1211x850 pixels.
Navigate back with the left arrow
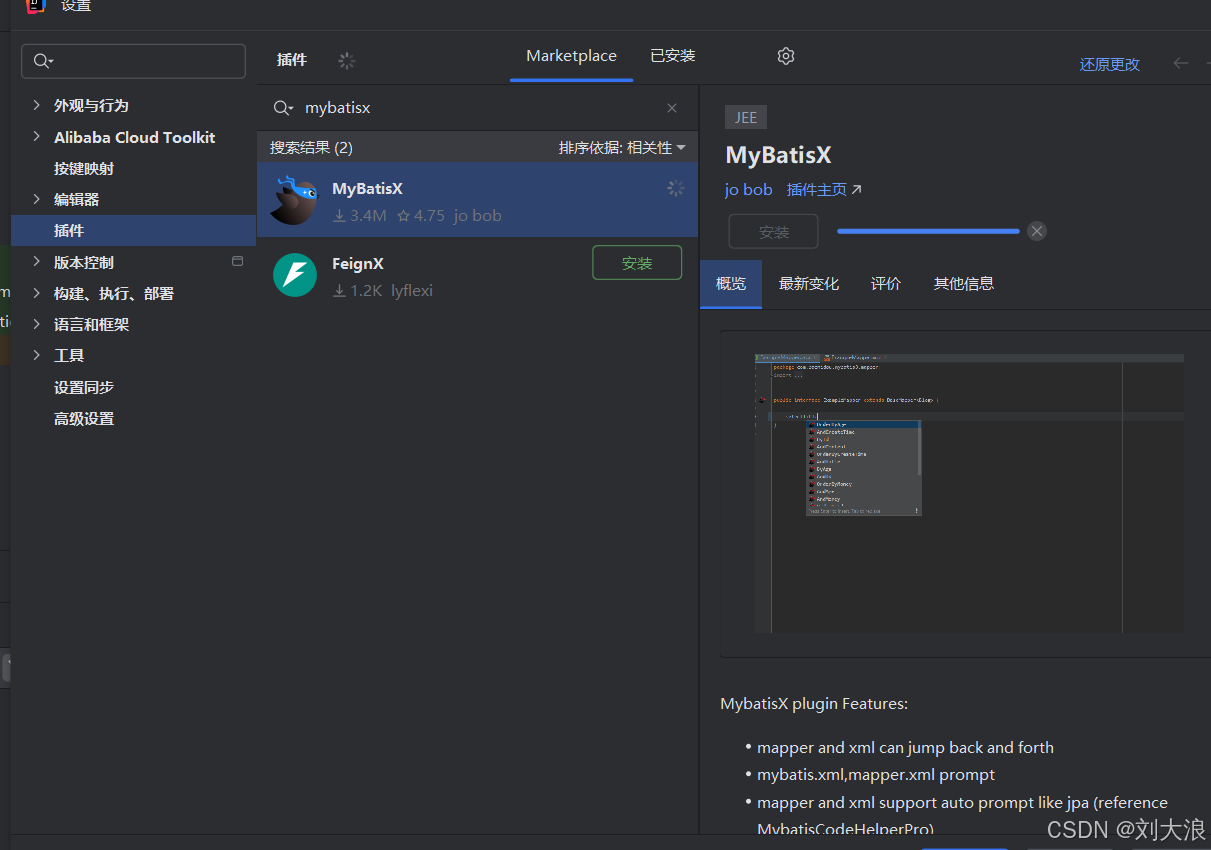(x=1181, y=63)
